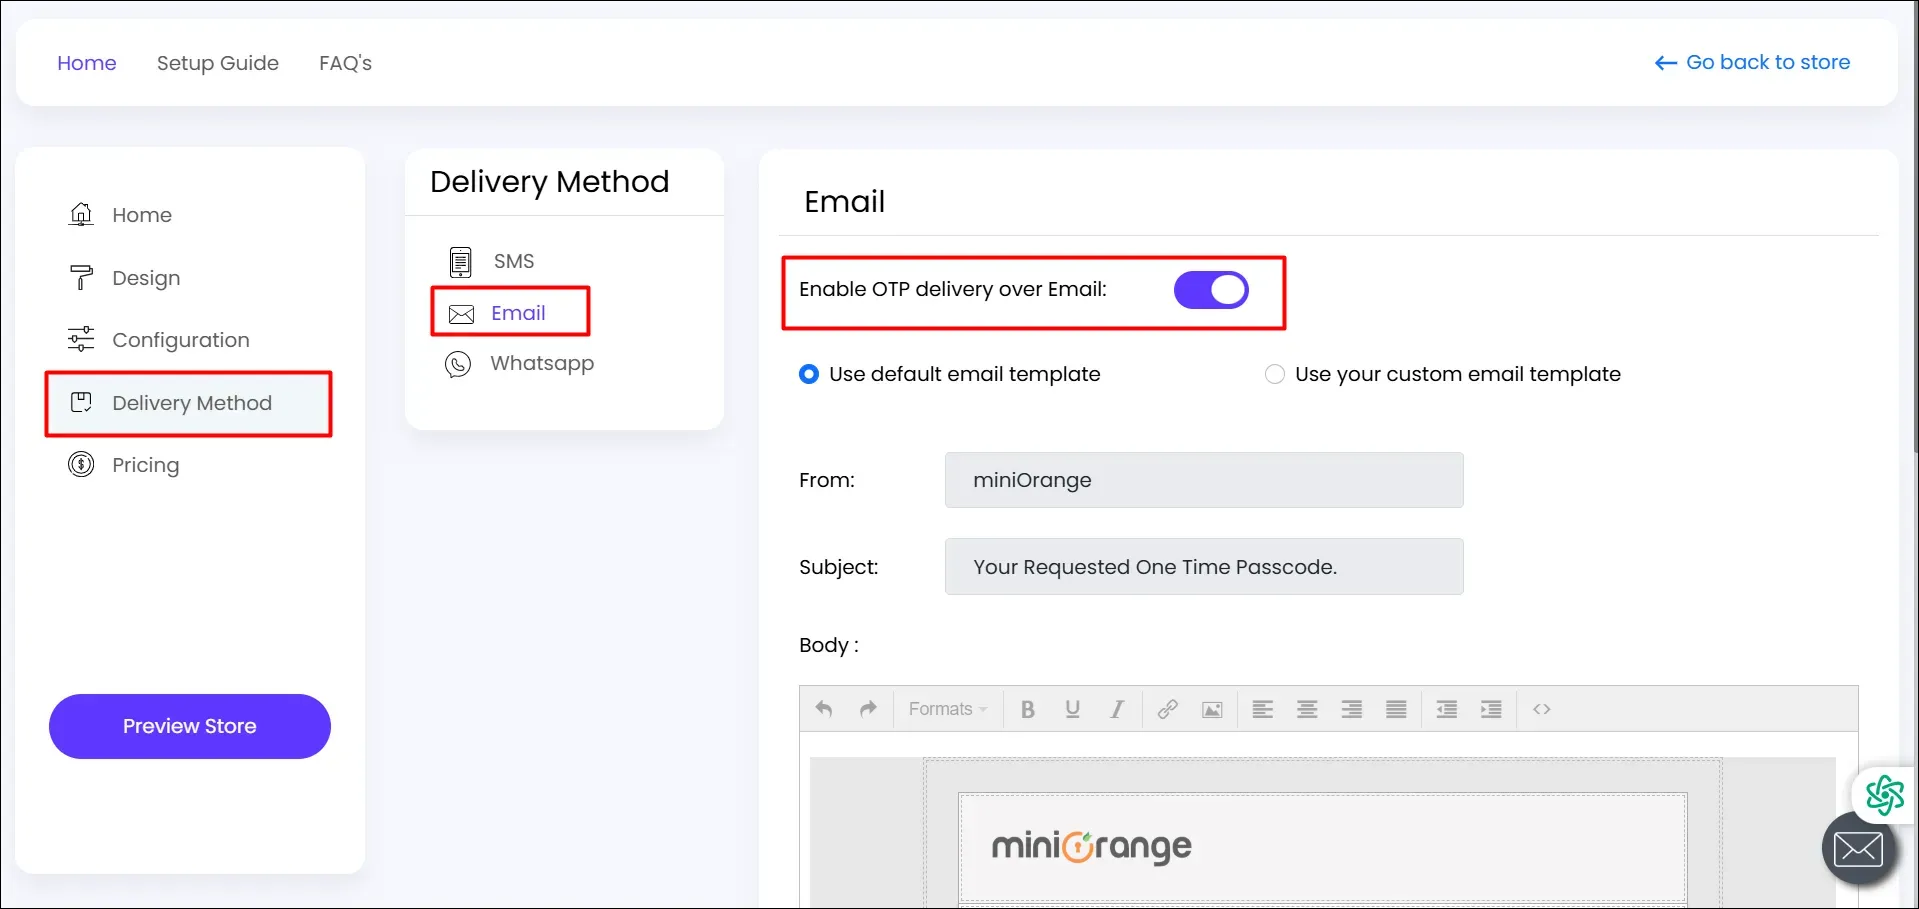Screen dimensions: 1919x909
Task: Click the Pricing dollar coin icon
Action: point(81,464)
